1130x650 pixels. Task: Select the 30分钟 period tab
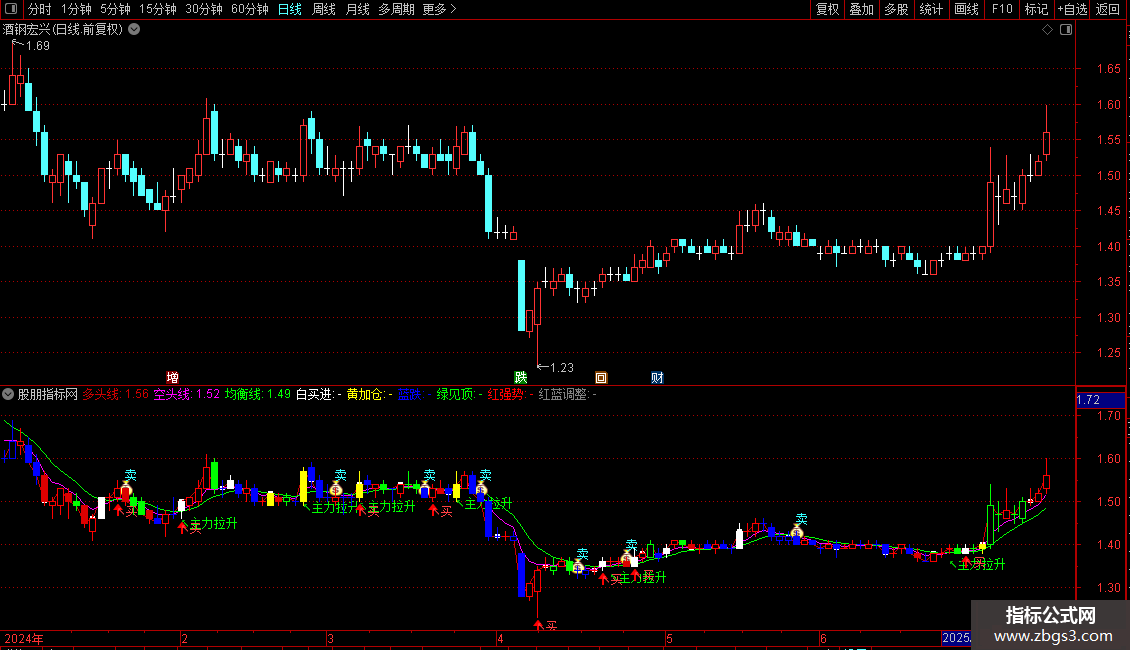pyautogui.click(x=204, y=9)
